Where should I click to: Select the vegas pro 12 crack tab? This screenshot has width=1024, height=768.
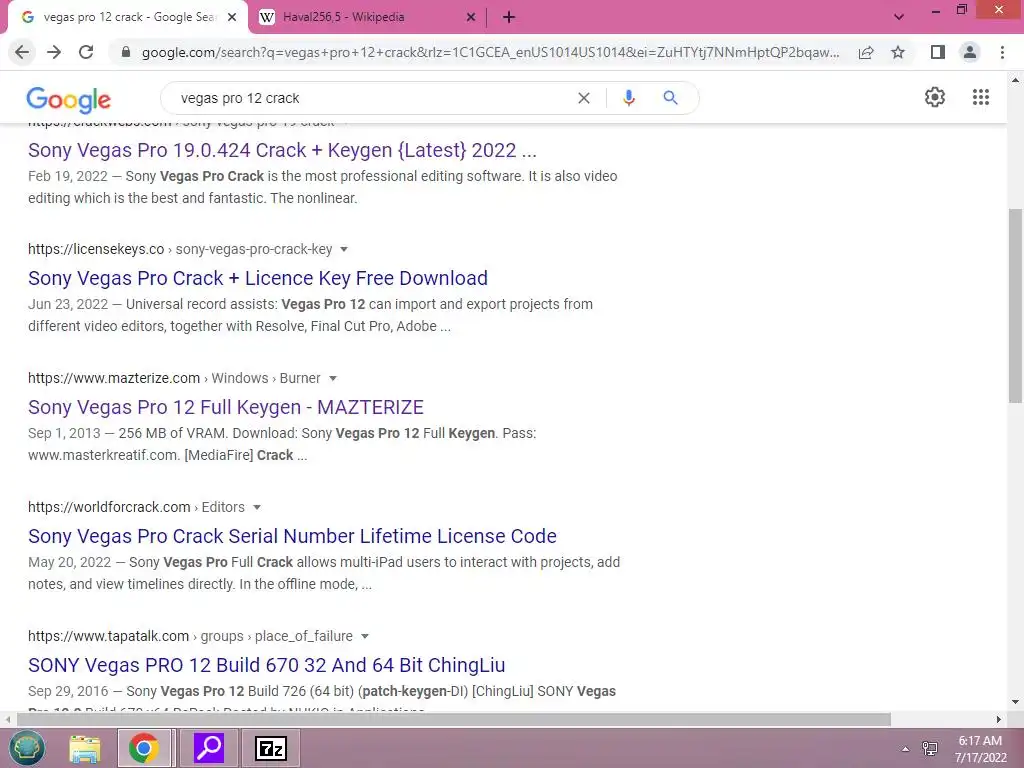(x=127, y=18)
